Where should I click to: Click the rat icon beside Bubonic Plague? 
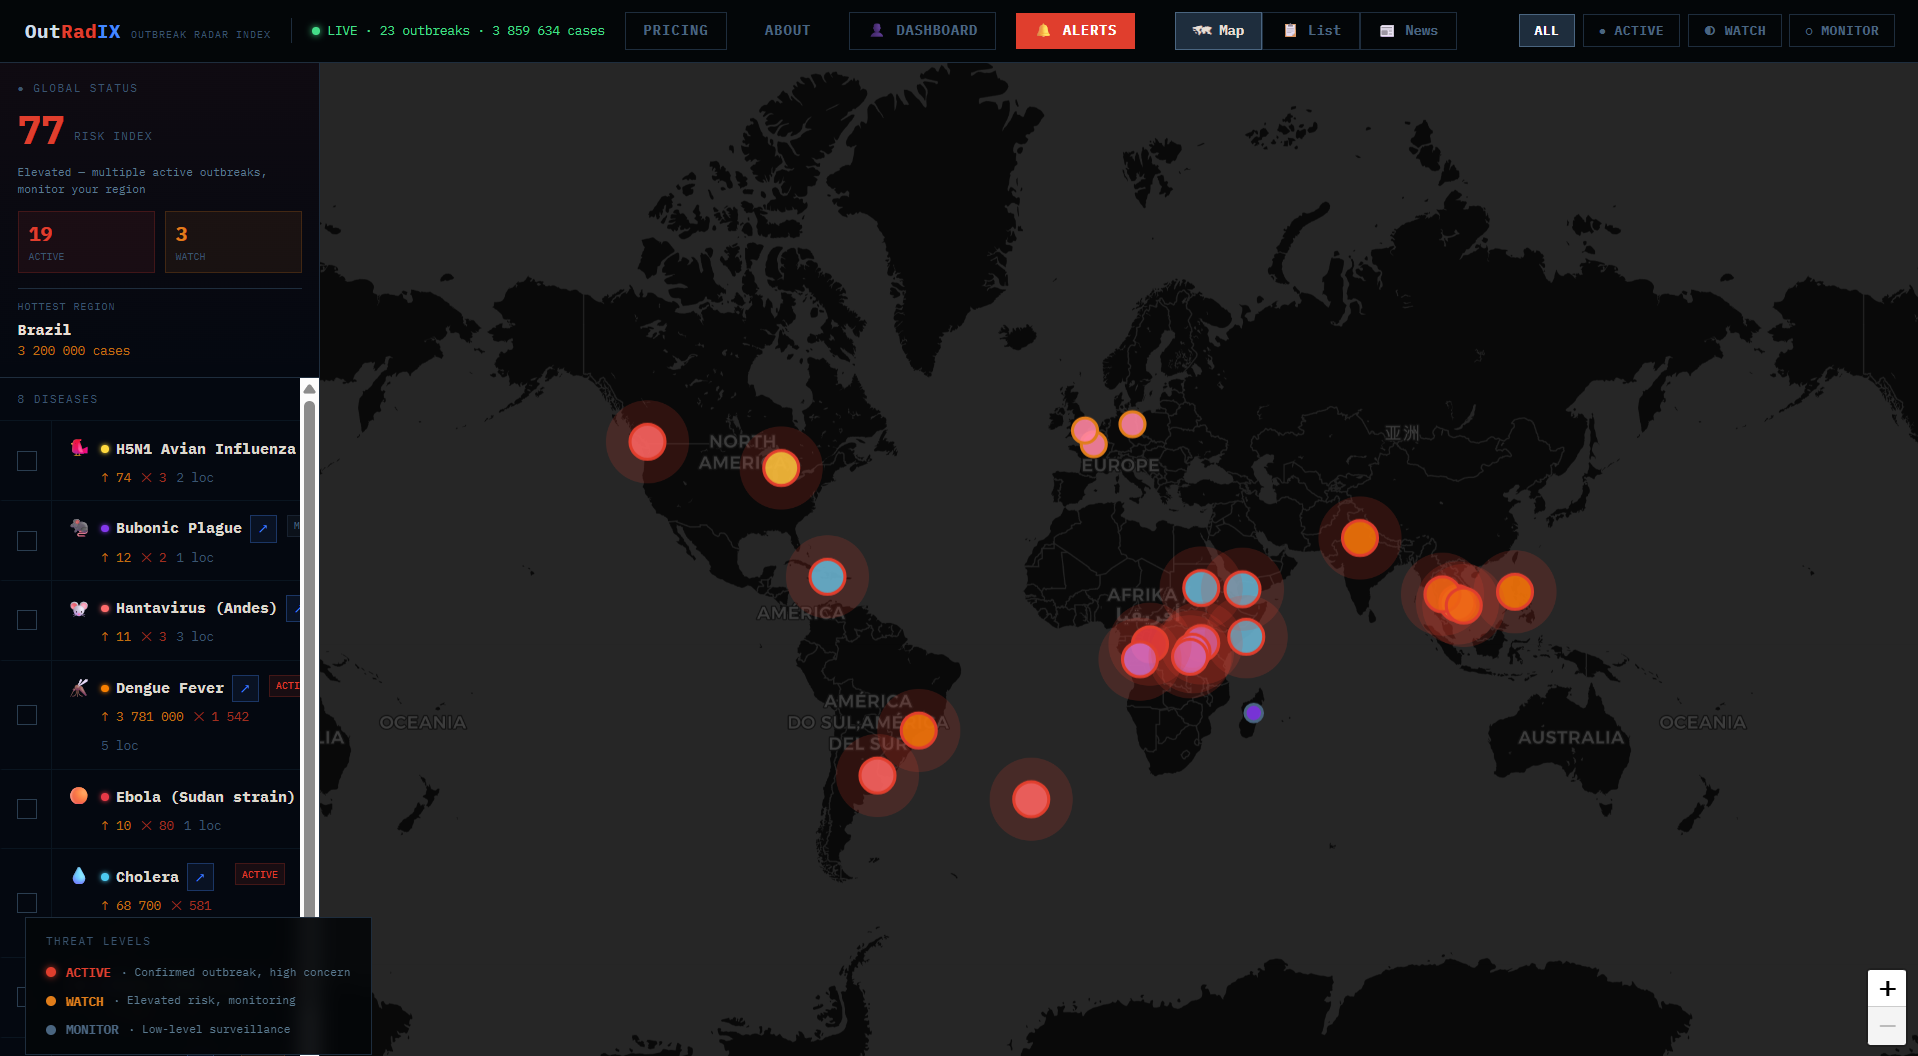(x=79, y=527)
